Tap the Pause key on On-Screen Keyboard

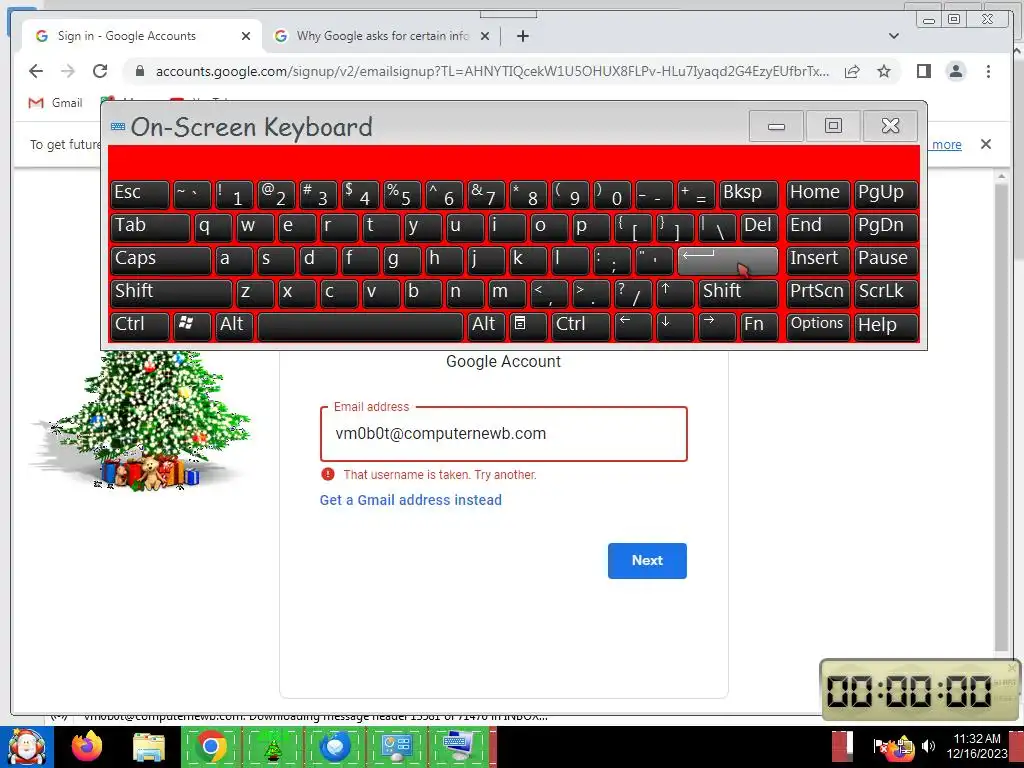(886, 259)
